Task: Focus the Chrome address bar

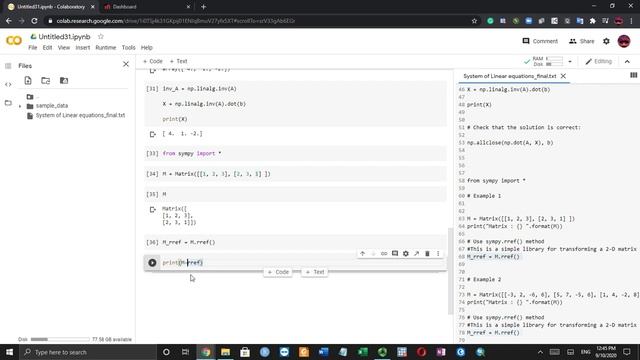Action: [x=261, y=21]
